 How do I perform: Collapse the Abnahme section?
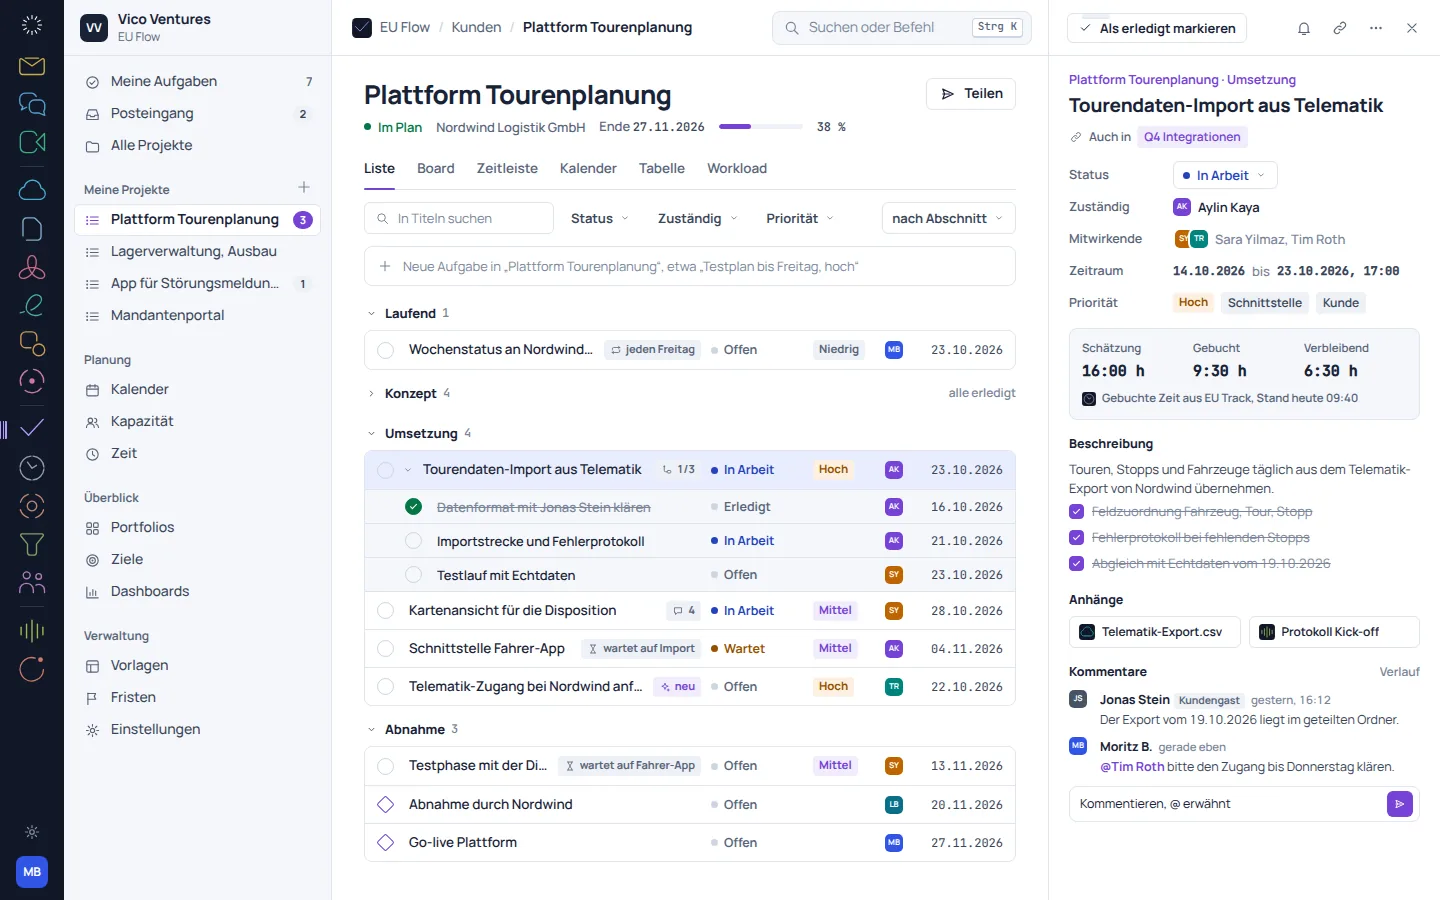pos(371,730)
